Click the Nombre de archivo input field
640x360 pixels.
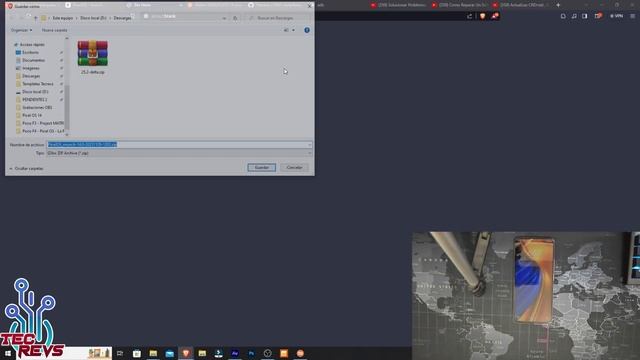(179, 144)
